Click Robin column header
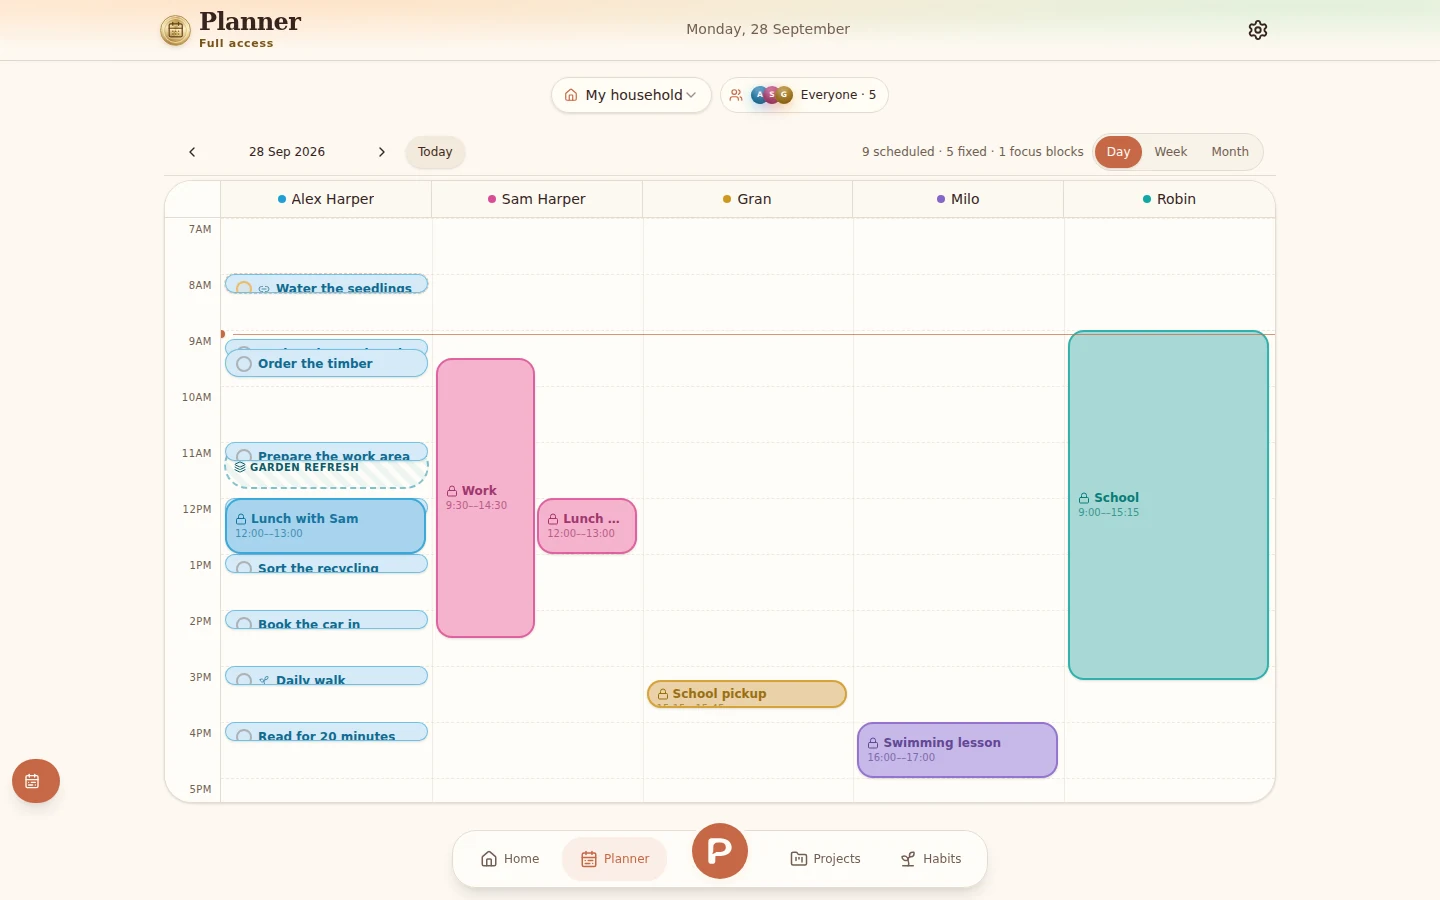This screenshot has height=900, width=1440. pyautogui.click(x=1169, y=199)
